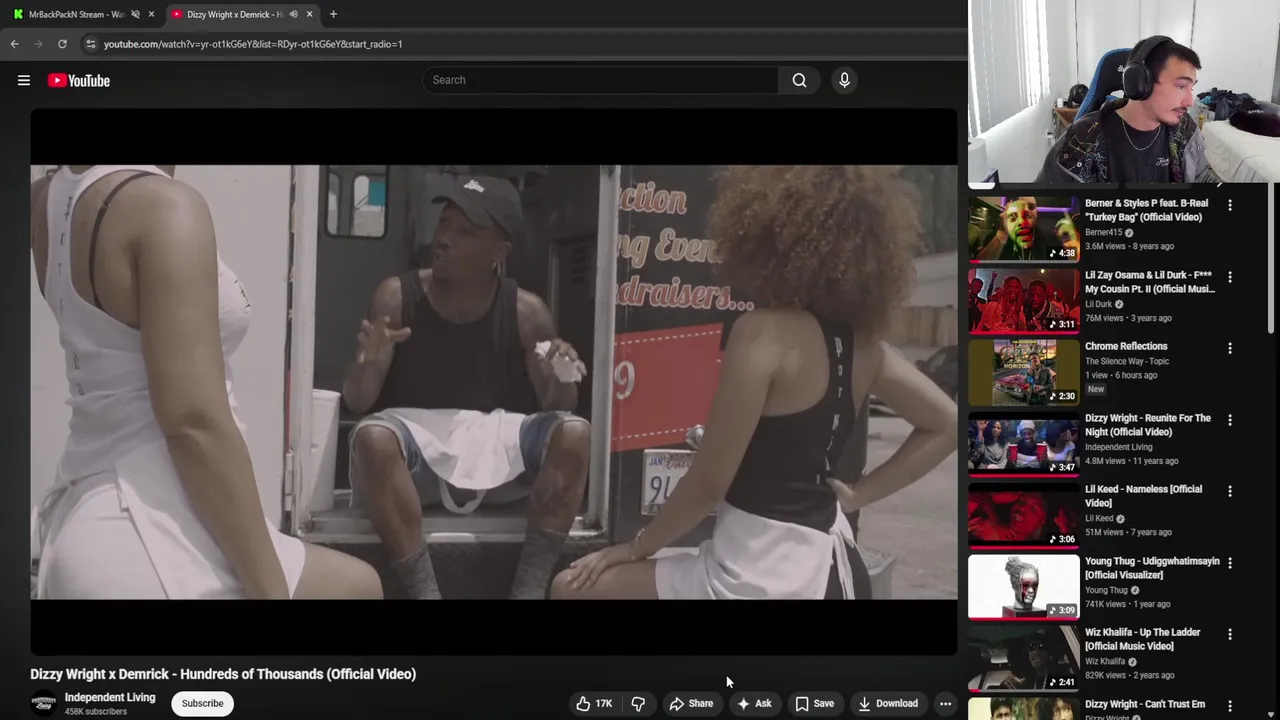The image size is (1280, 720).
Task: Open Dizzy Wright Can't Trust Em title
Action: (1145, 704)
